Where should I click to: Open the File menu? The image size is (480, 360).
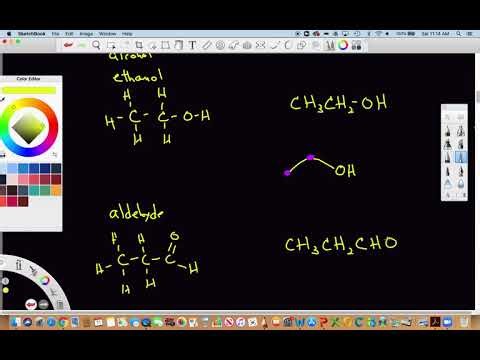pos(55,34)
